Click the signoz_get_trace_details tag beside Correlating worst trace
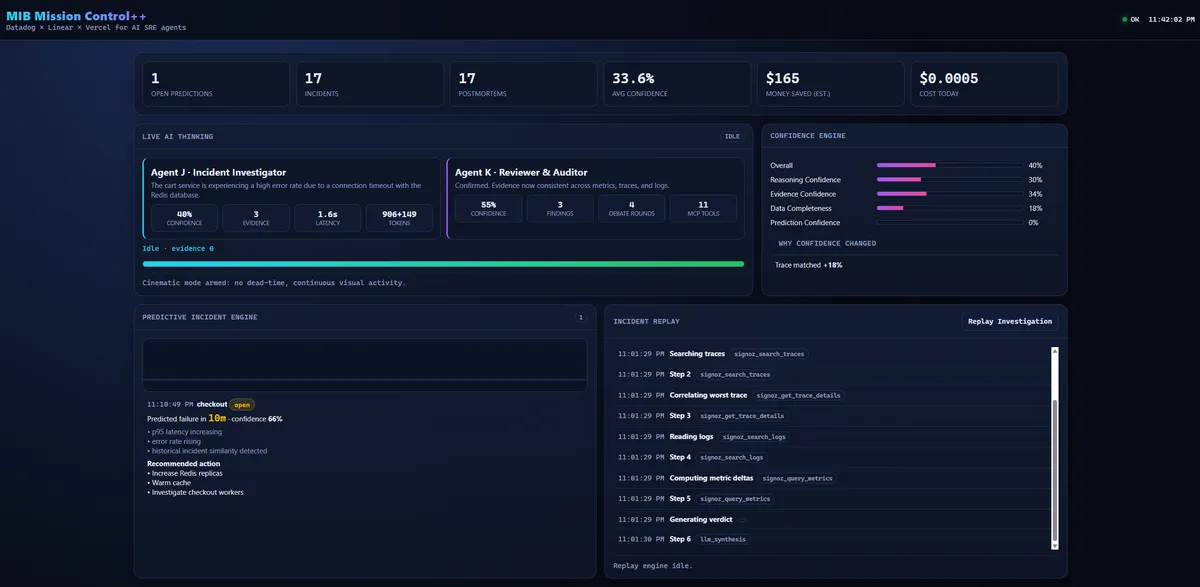The height and width of the screenshot is (587, 1200). 798,395
